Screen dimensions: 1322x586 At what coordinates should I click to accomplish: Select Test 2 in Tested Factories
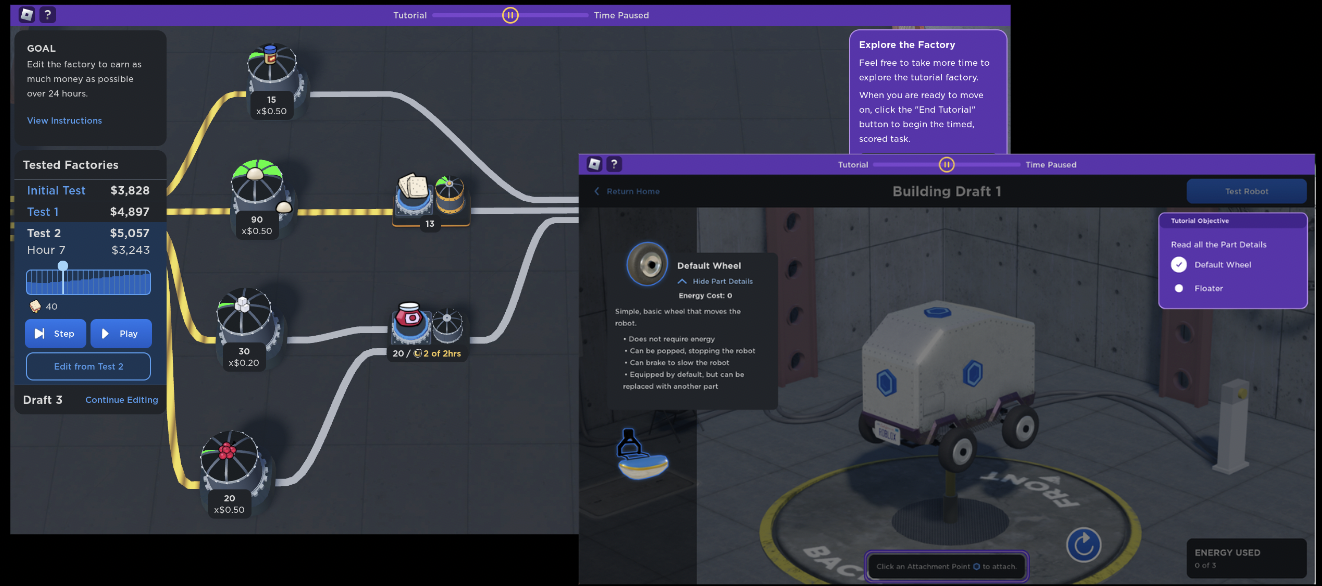coord(88,233)
